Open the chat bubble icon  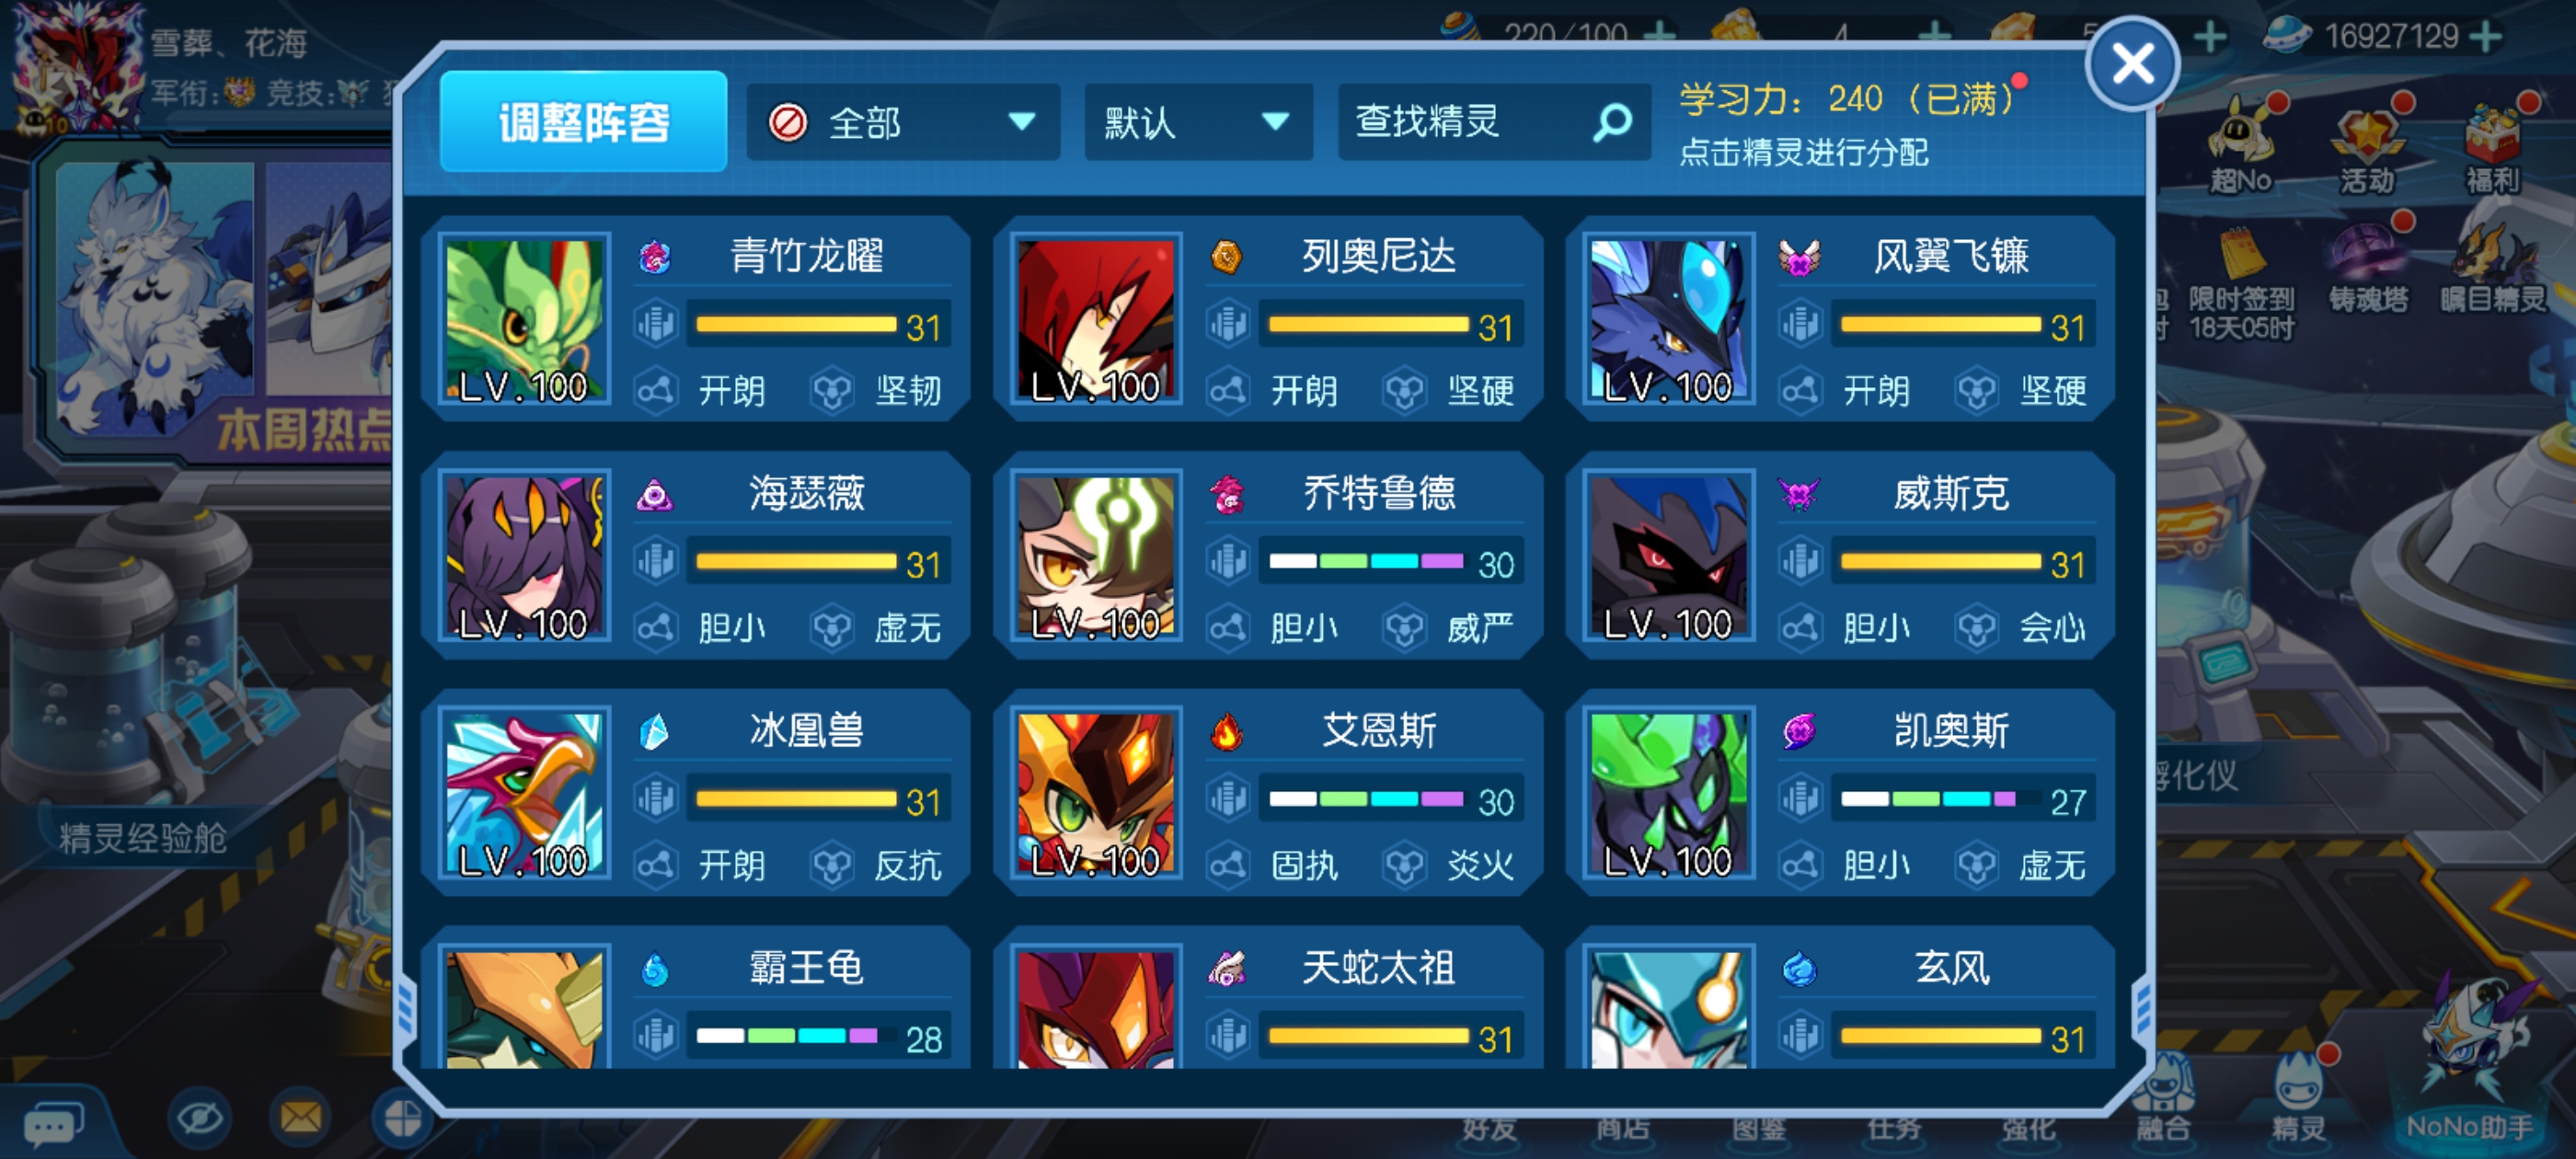tap(53, 1126)
